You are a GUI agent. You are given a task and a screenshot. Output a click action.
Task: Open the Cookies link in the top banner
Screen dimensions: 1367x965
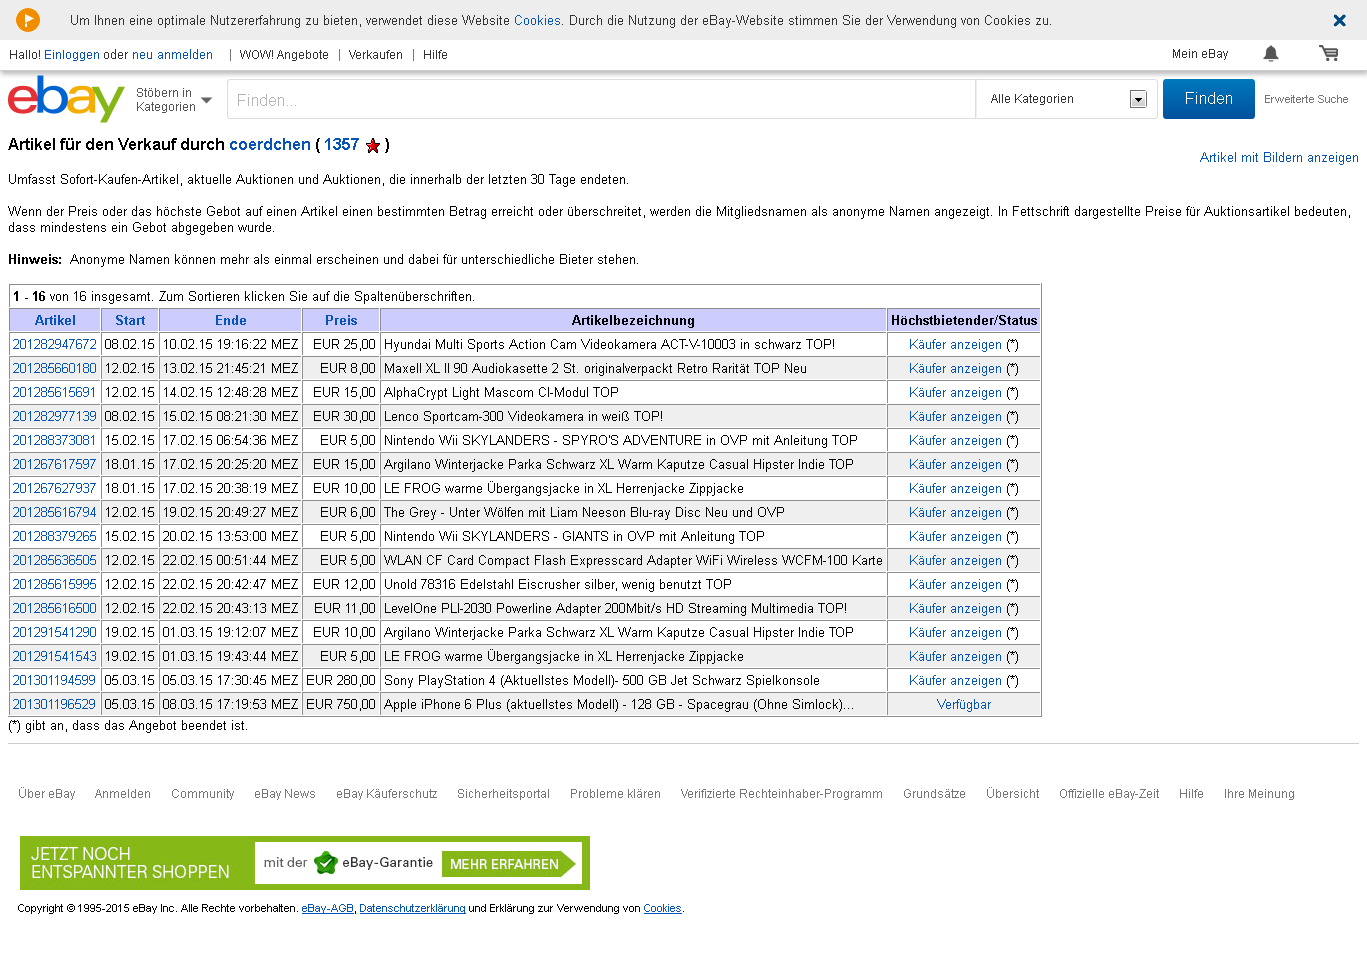(x=537, y=20)
